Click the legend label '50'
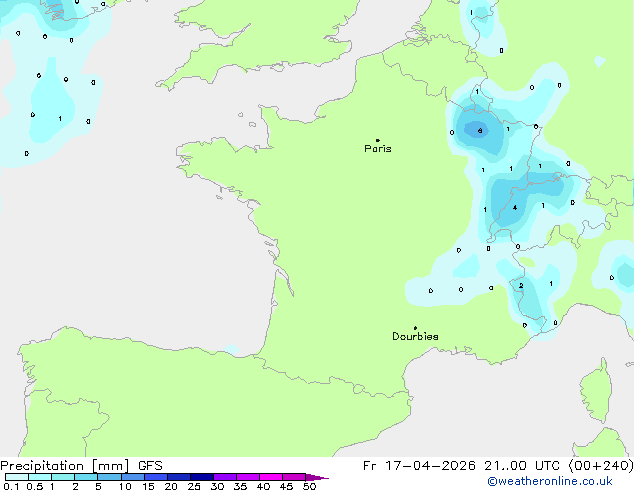Viewport: 634px width, 490px height. click(x=309, y=486)
